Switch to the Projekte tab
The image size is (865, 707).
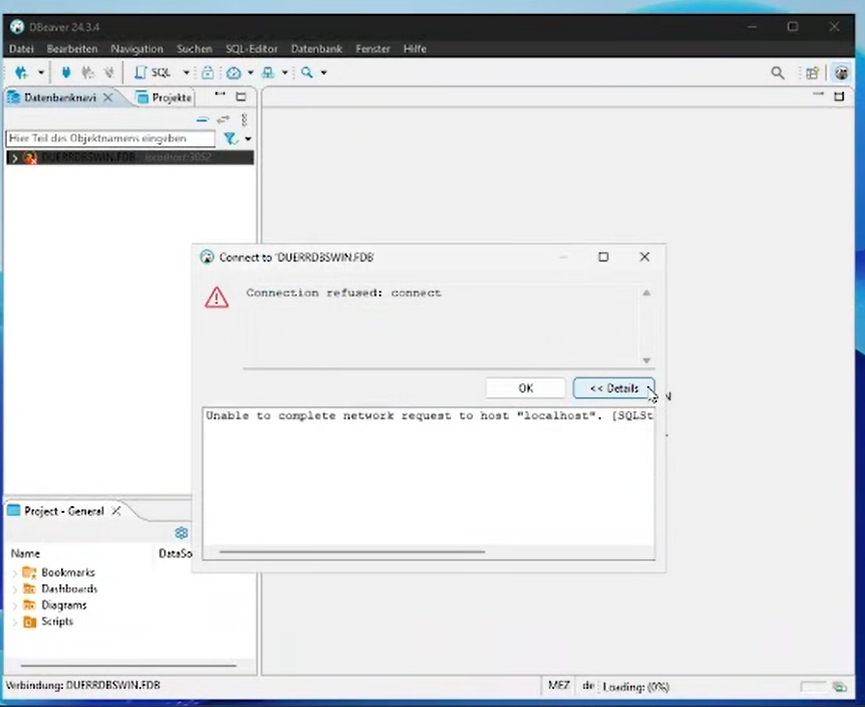(x=170, y=97)
